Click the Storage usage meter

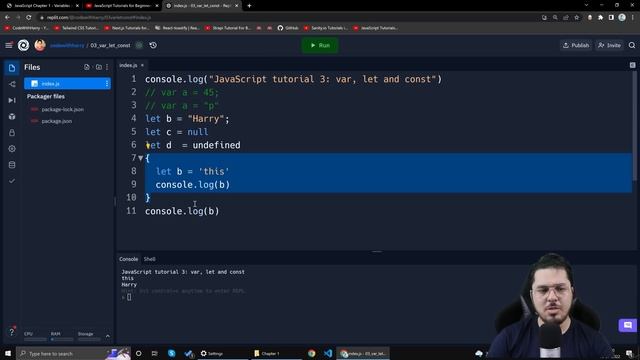(89, 336)
